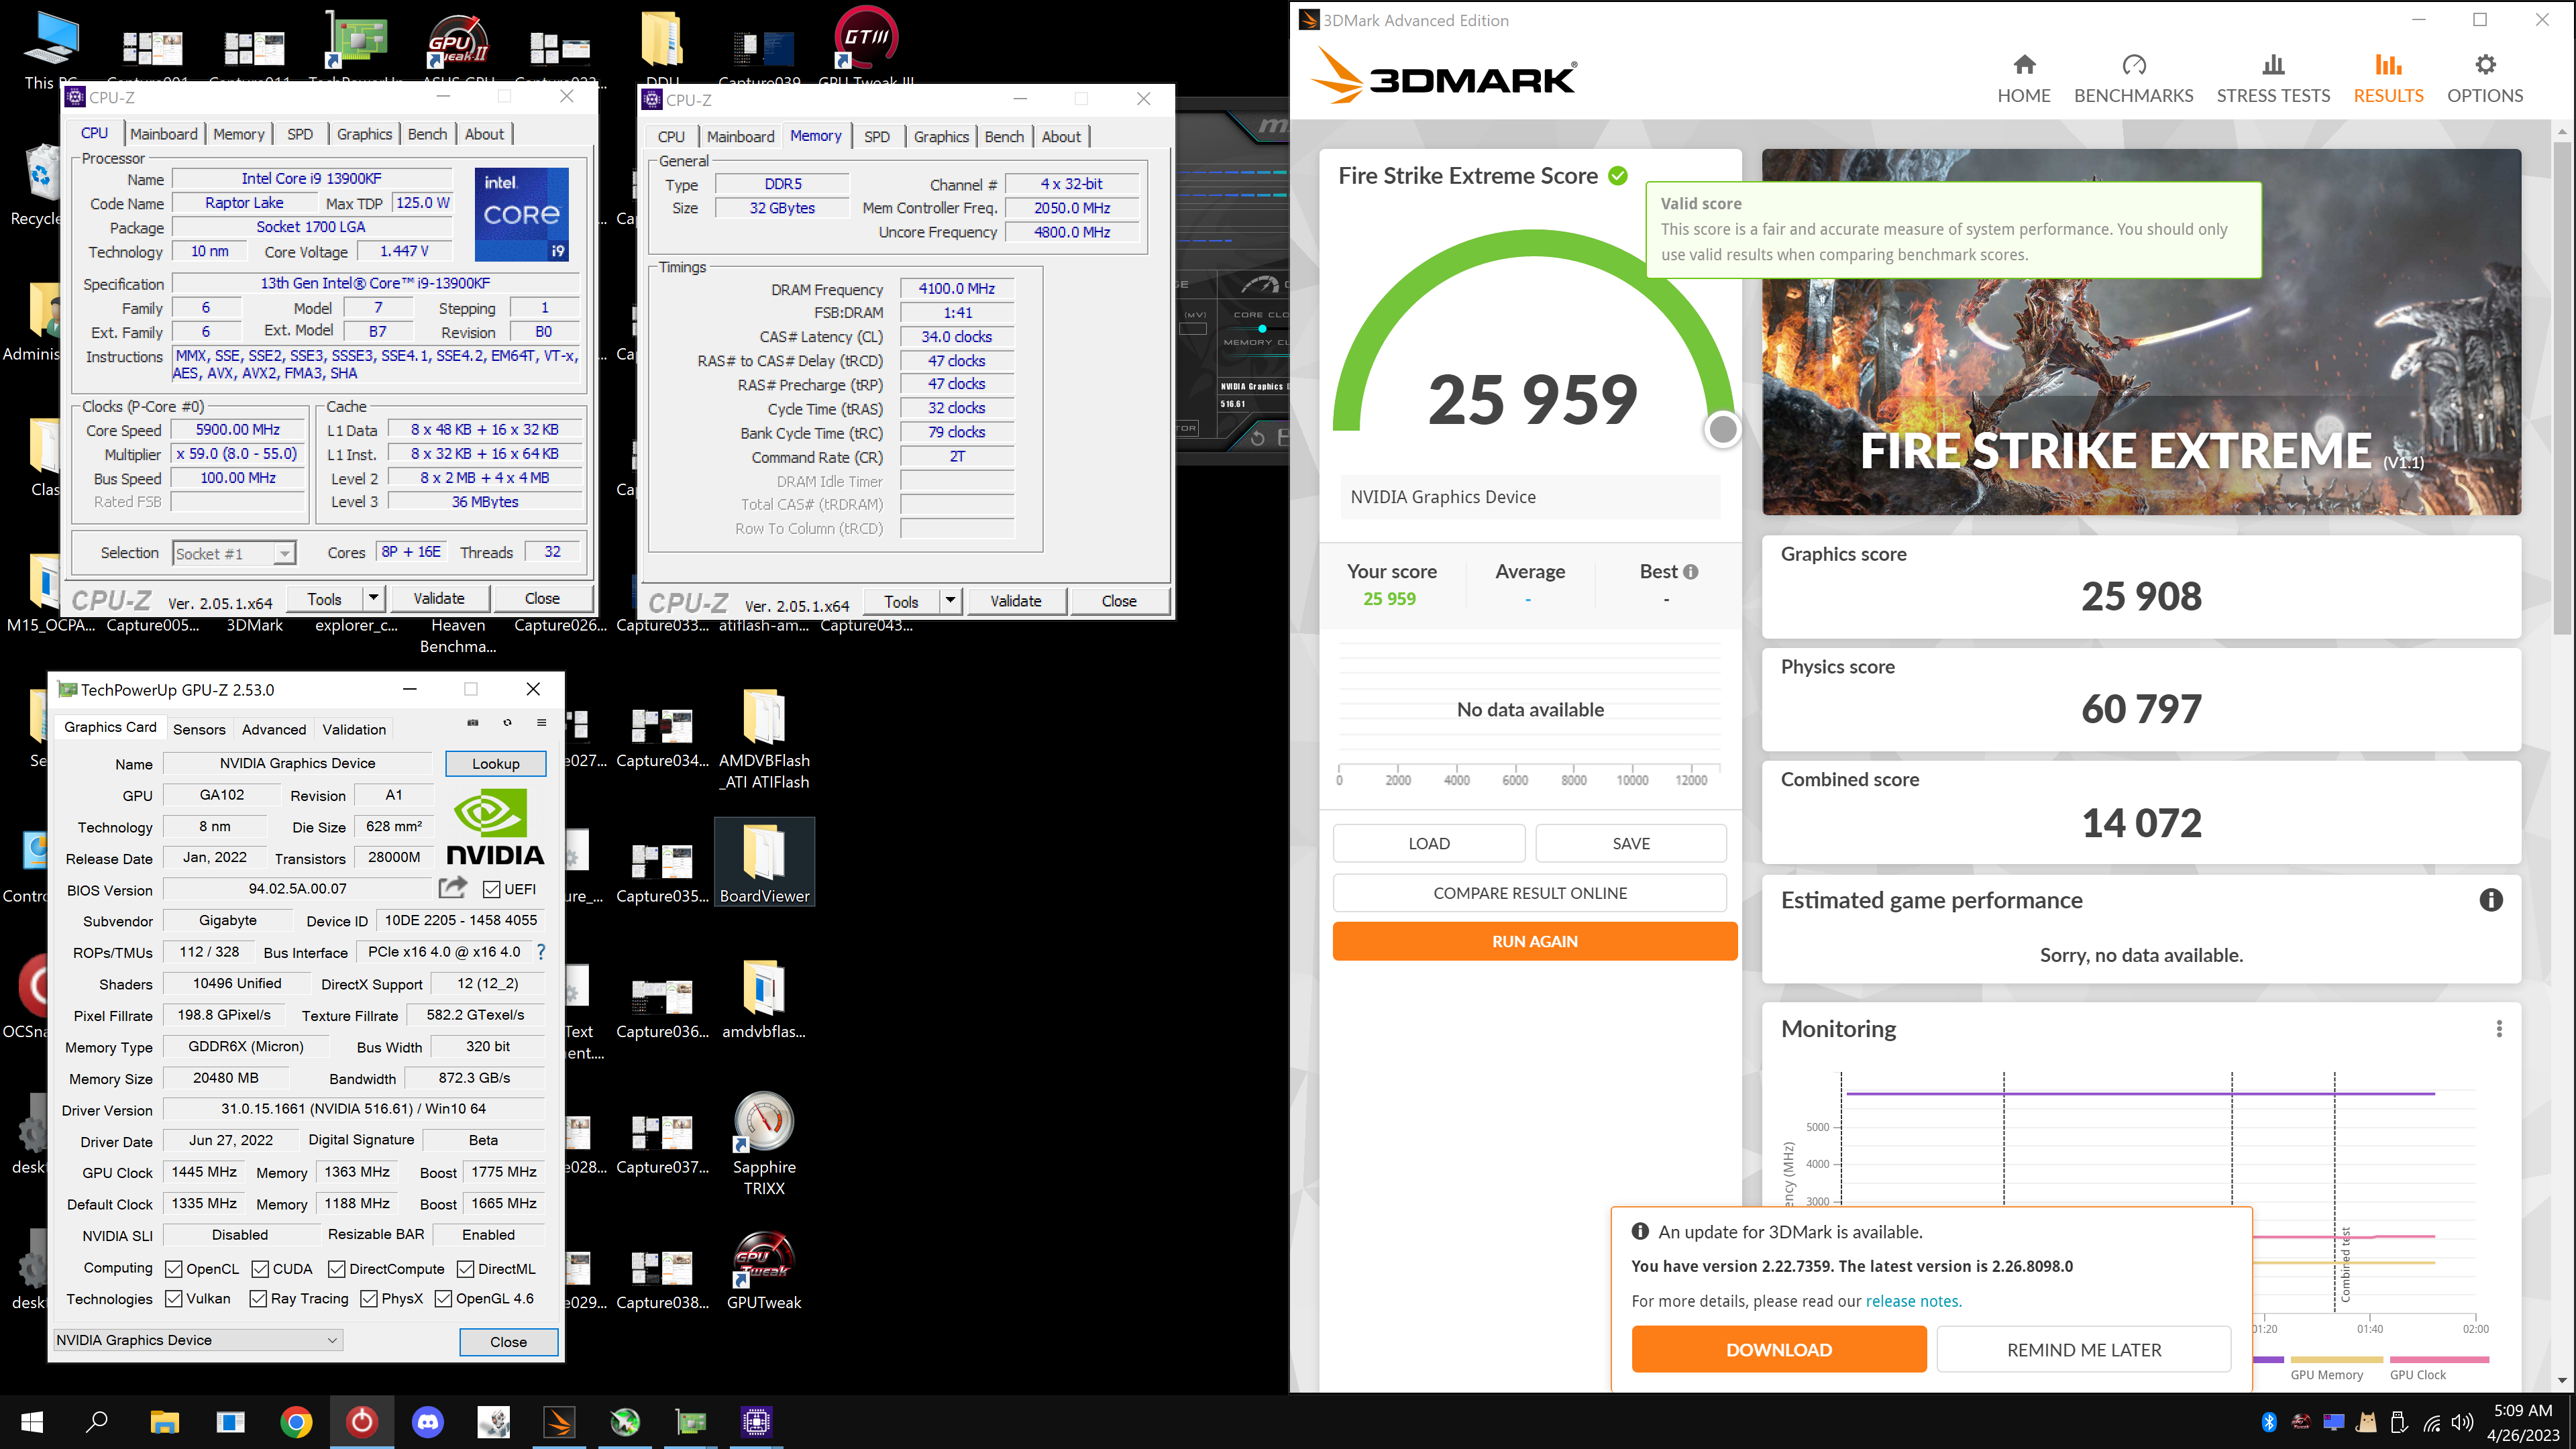Image resolution: width=2576 pixels, height=1449 pixels.
Task: Toggle the Vulkan checkbox
Action: coord(173,1299)
